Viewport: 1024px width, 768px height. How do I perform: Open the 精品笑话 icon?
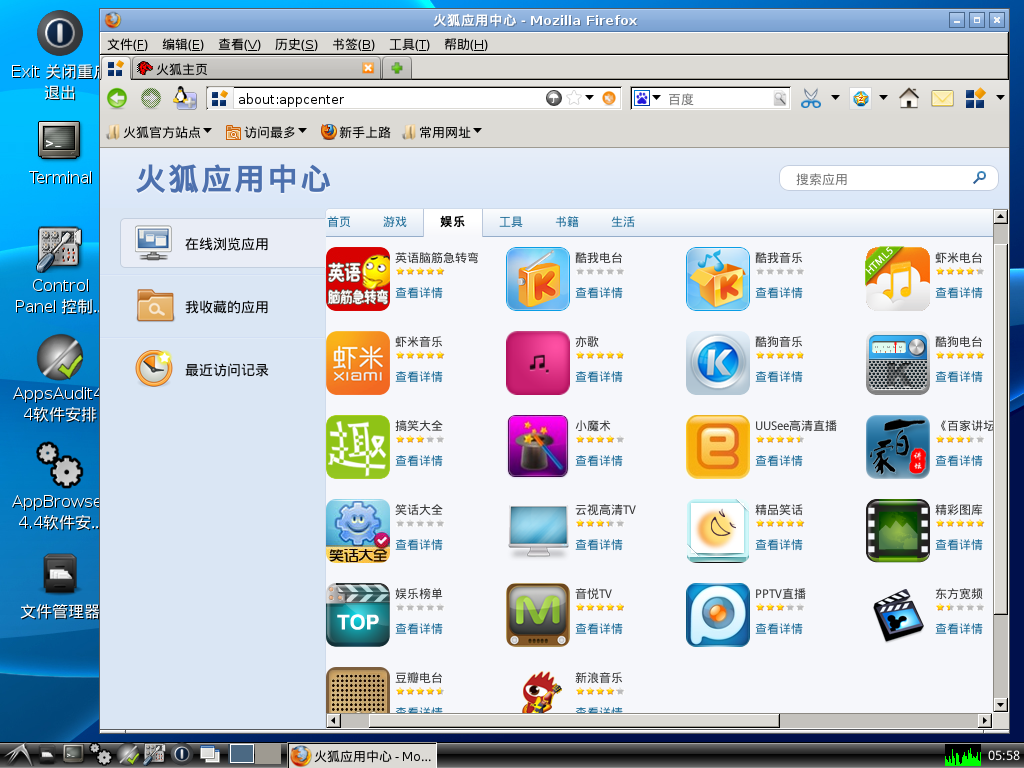[718, 531]
